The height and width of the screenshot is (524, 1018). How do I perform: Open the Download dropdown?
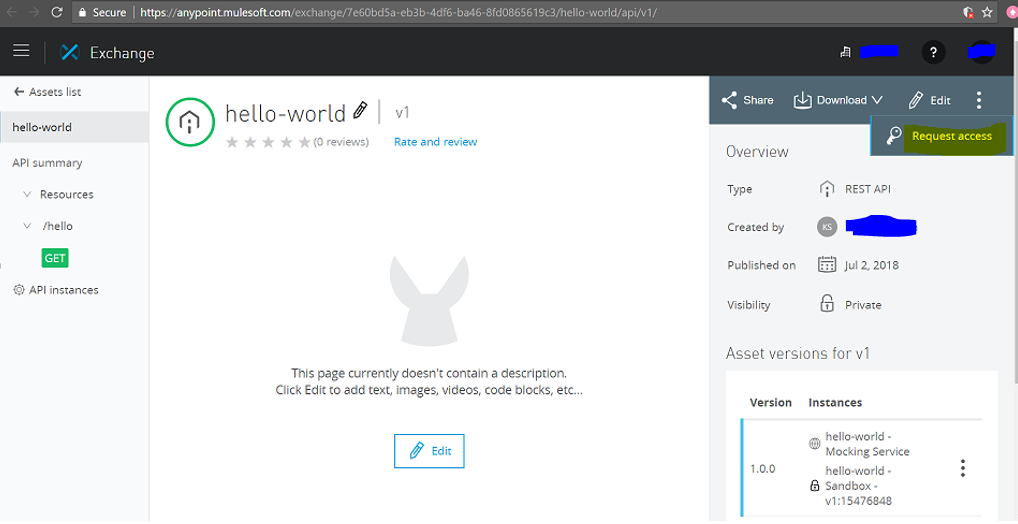pos(838,100)
